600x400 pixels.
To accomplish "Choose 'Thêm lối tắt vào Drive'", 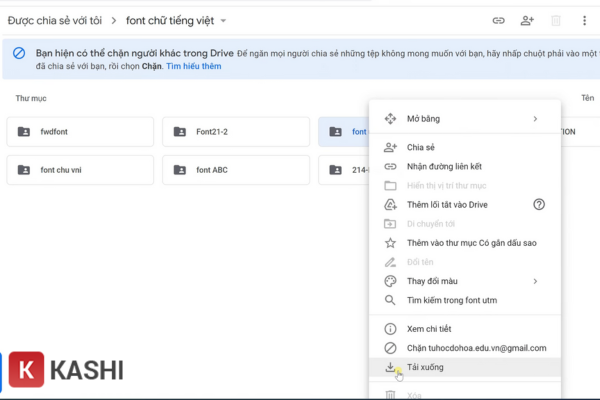I will point(465,205).
